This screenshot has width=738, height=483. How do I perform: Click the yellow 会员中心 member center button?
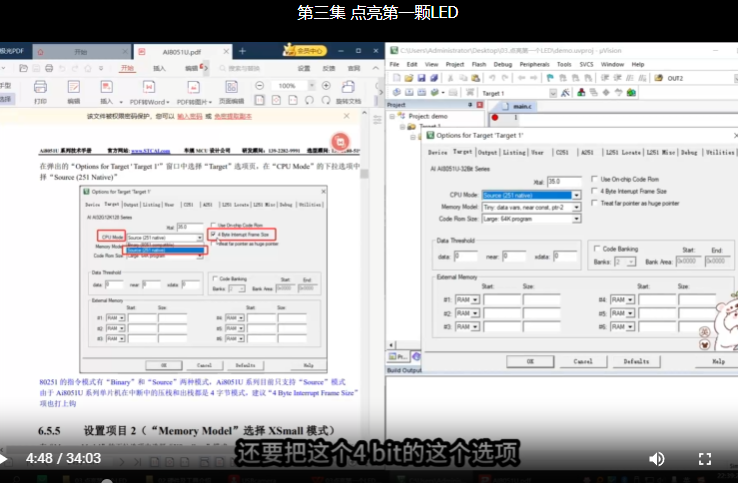[305, 50]
